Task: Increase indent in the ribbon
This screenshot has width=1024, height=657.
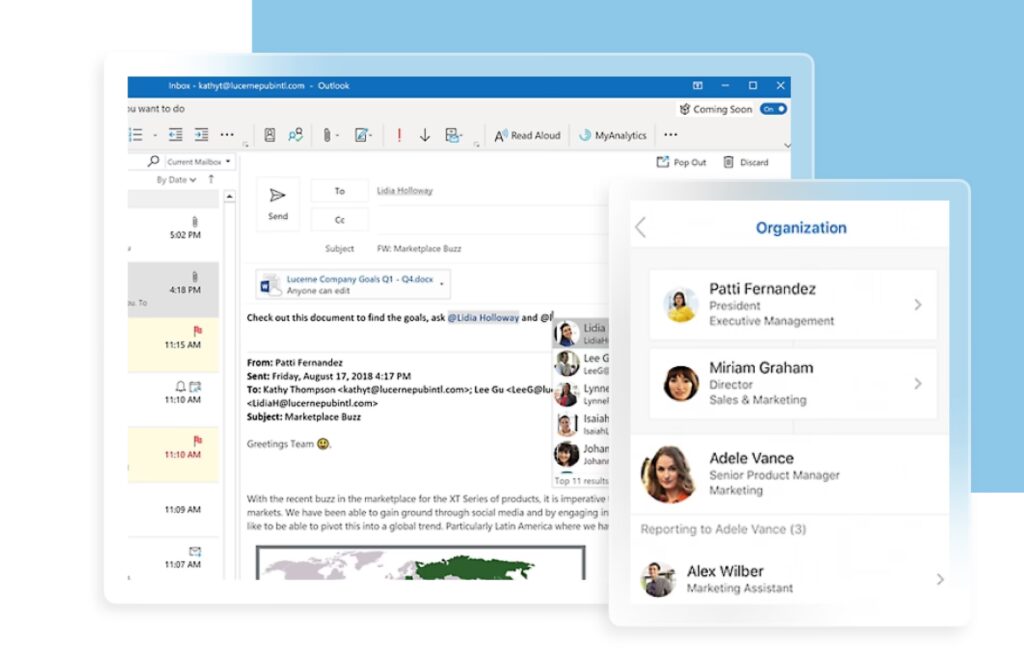Action: [x=201, y=136]
